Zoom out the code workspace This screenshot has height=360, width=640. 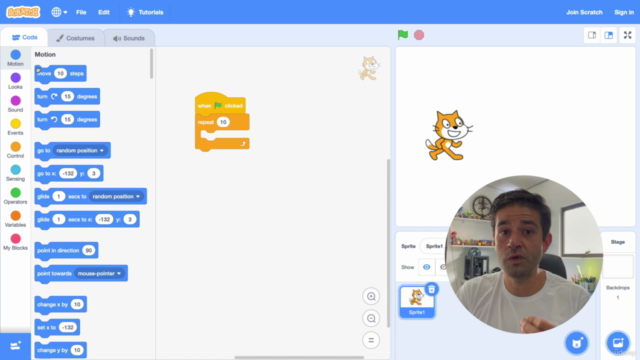pyautogui.click(x=371, y=318)
